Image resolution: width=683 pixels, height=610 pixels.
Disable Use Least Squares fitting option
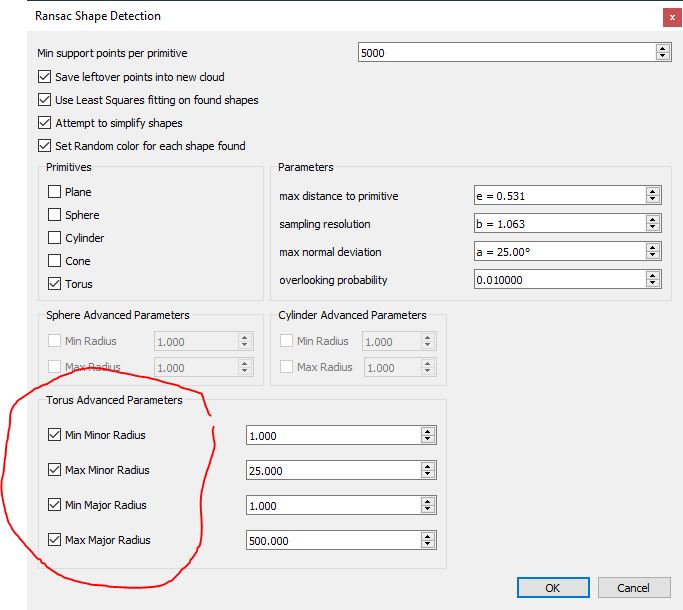[x=44, y=100]
